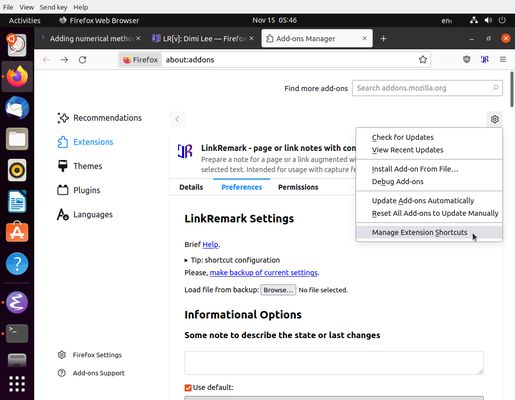Screen dimensions: 515x400
Task: Choose Debug Add-ons menu entry
Action: (x=429, y=182)
